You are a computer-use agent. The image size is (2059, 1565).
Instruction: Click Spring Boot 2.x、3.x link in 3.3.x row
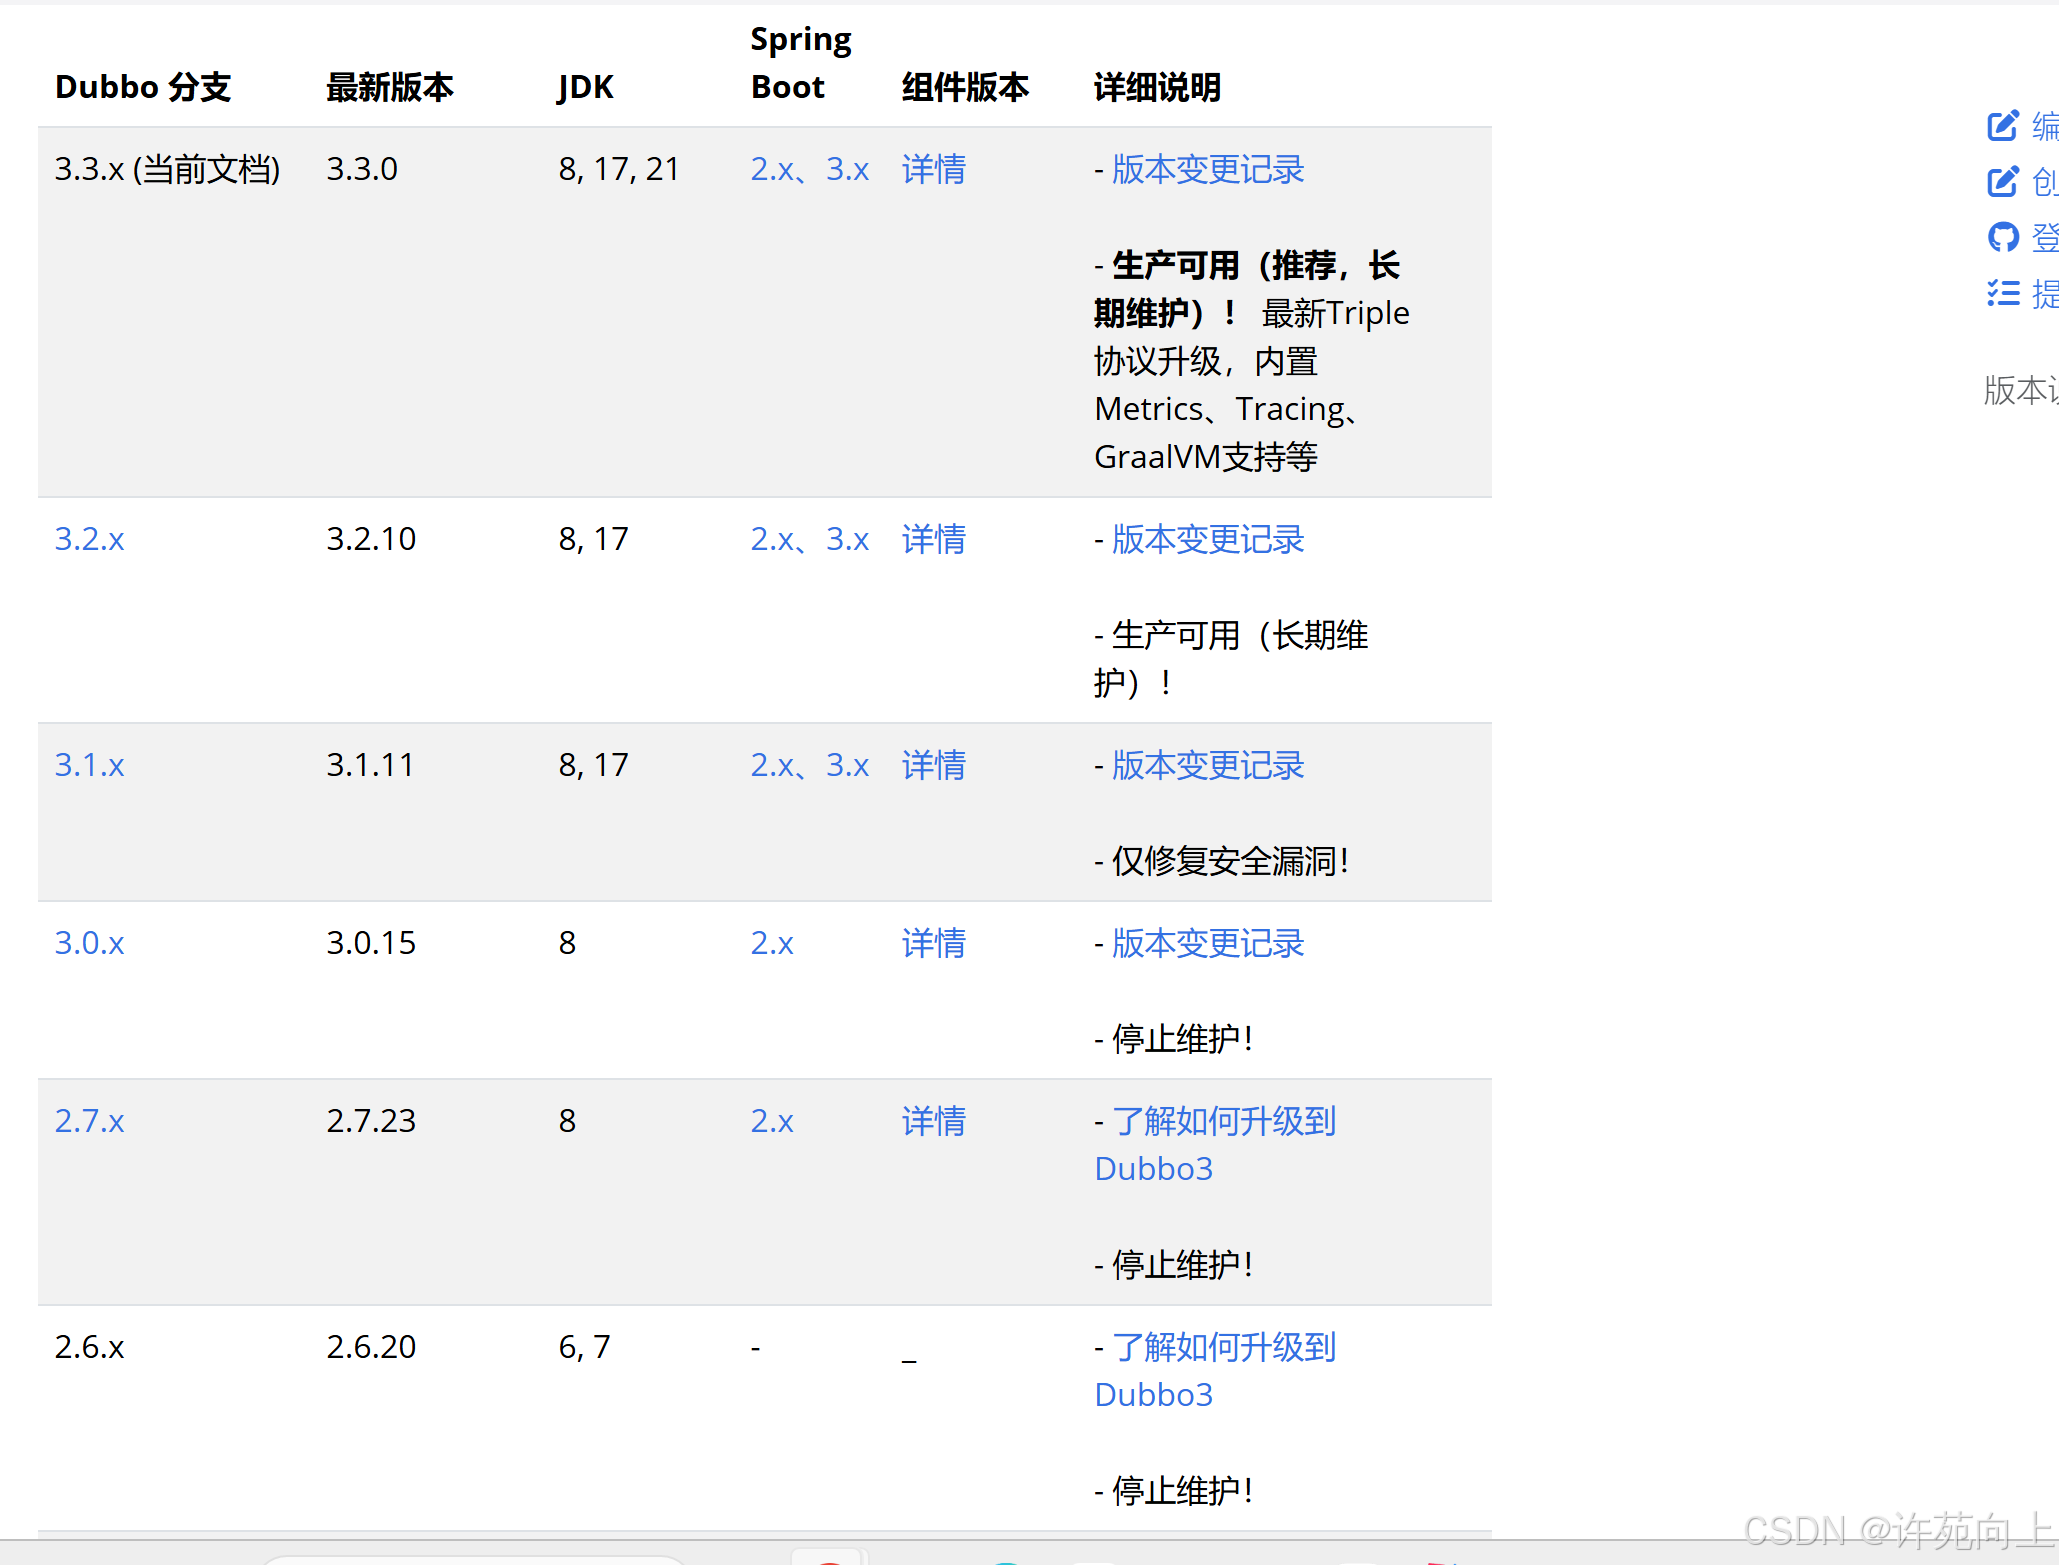[x=810, y=169]
